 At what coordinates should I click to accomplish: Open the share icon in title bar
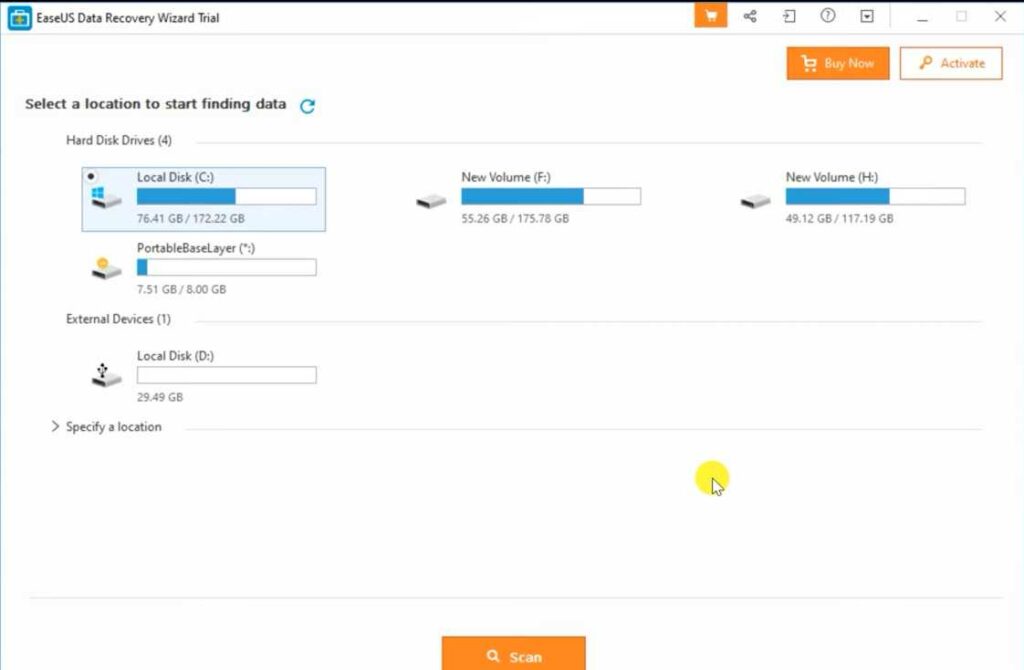click(x=750, y=16)
